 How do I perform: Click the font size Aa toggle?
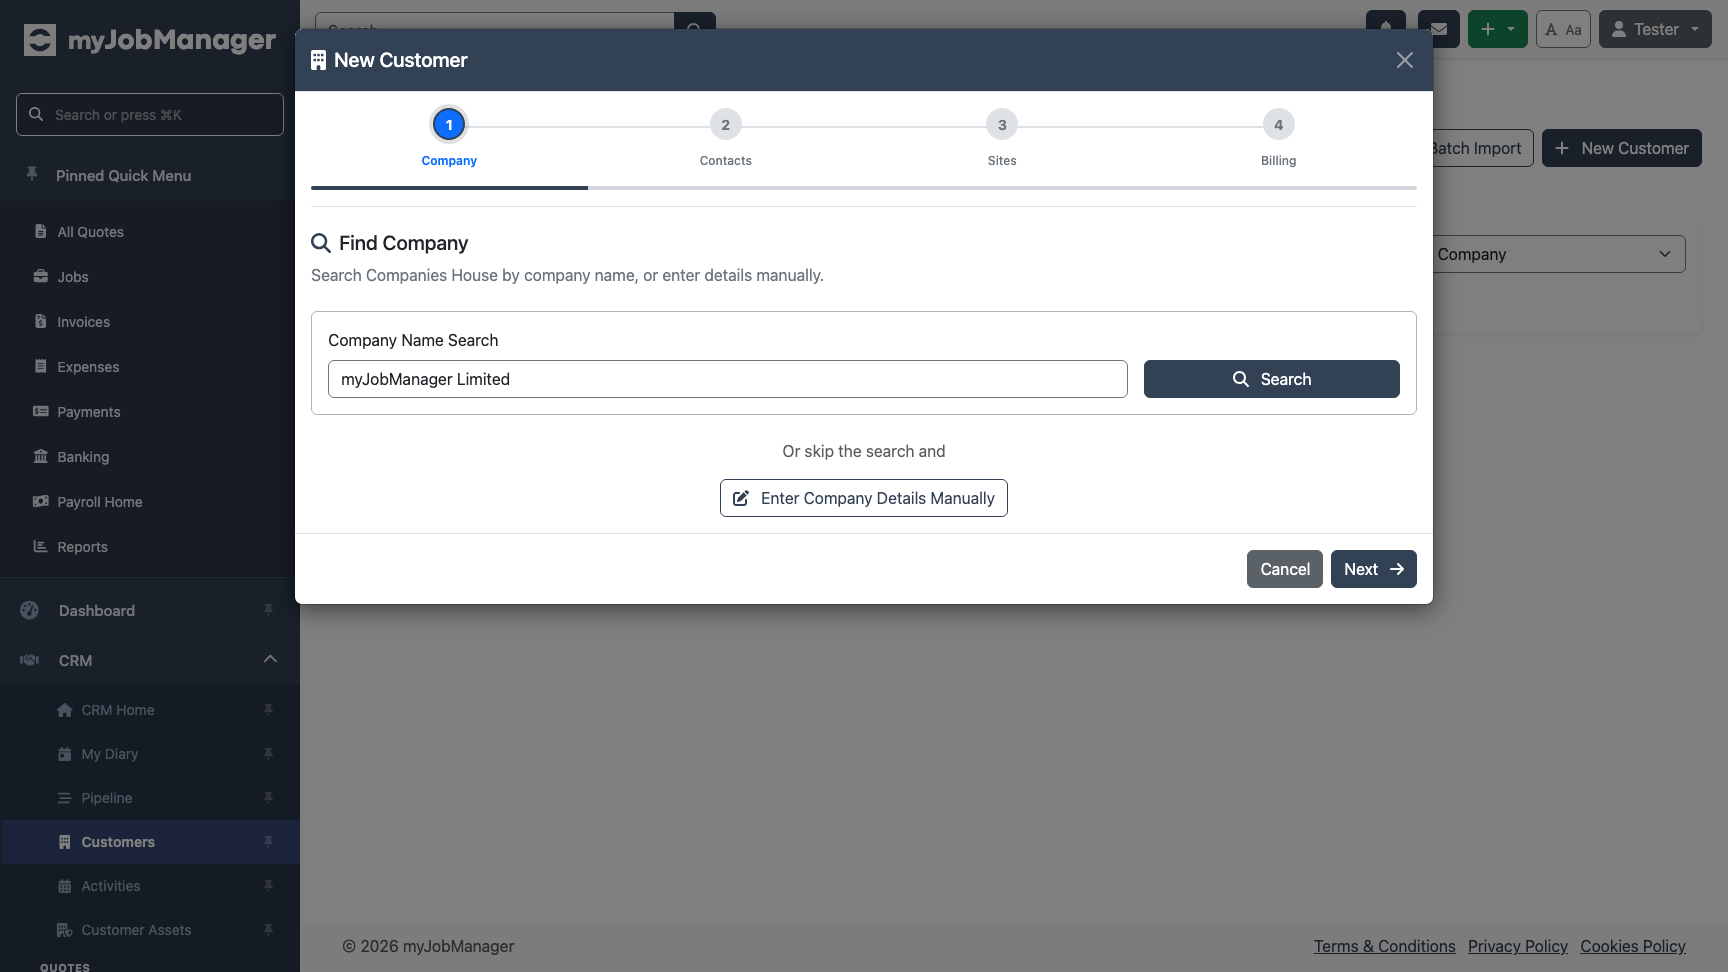pyautogui.click(x=1563, y=29)
